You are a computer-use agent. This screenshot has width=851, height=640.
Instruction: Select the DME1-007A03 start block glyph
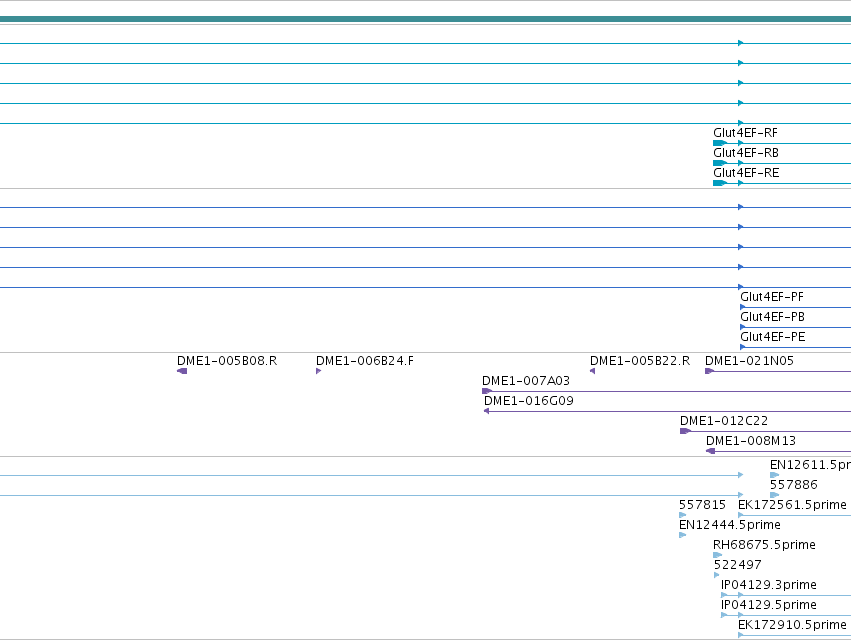[487, 391]
